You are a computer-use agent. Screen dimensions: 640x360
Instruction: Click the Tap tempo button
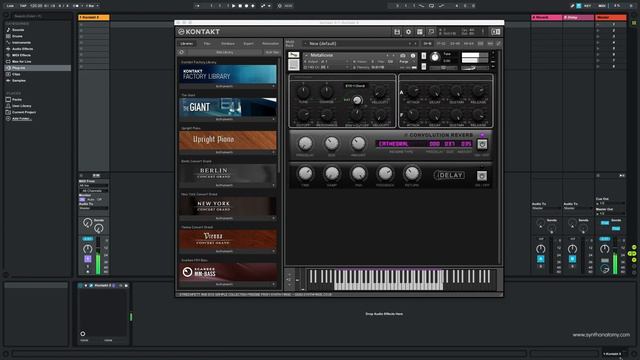coord(23,6)
